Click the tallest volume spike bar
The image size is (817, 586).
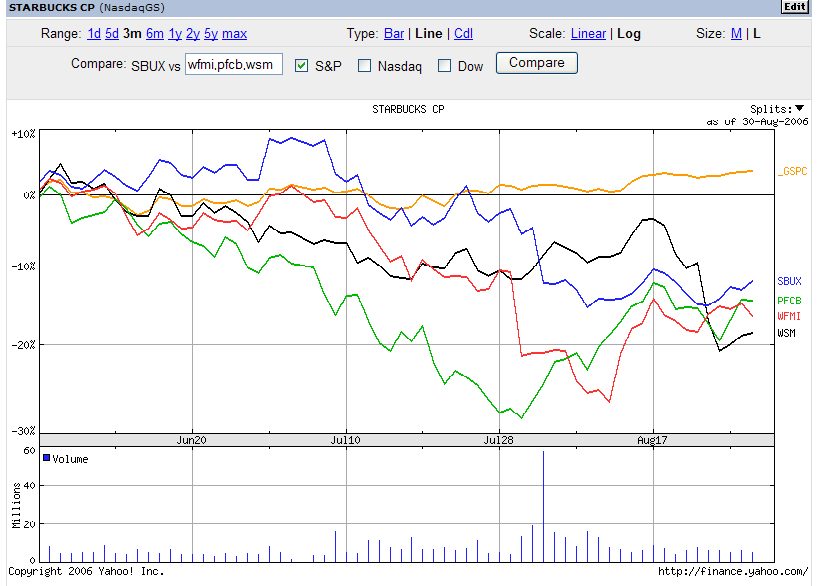coord(543,506)
